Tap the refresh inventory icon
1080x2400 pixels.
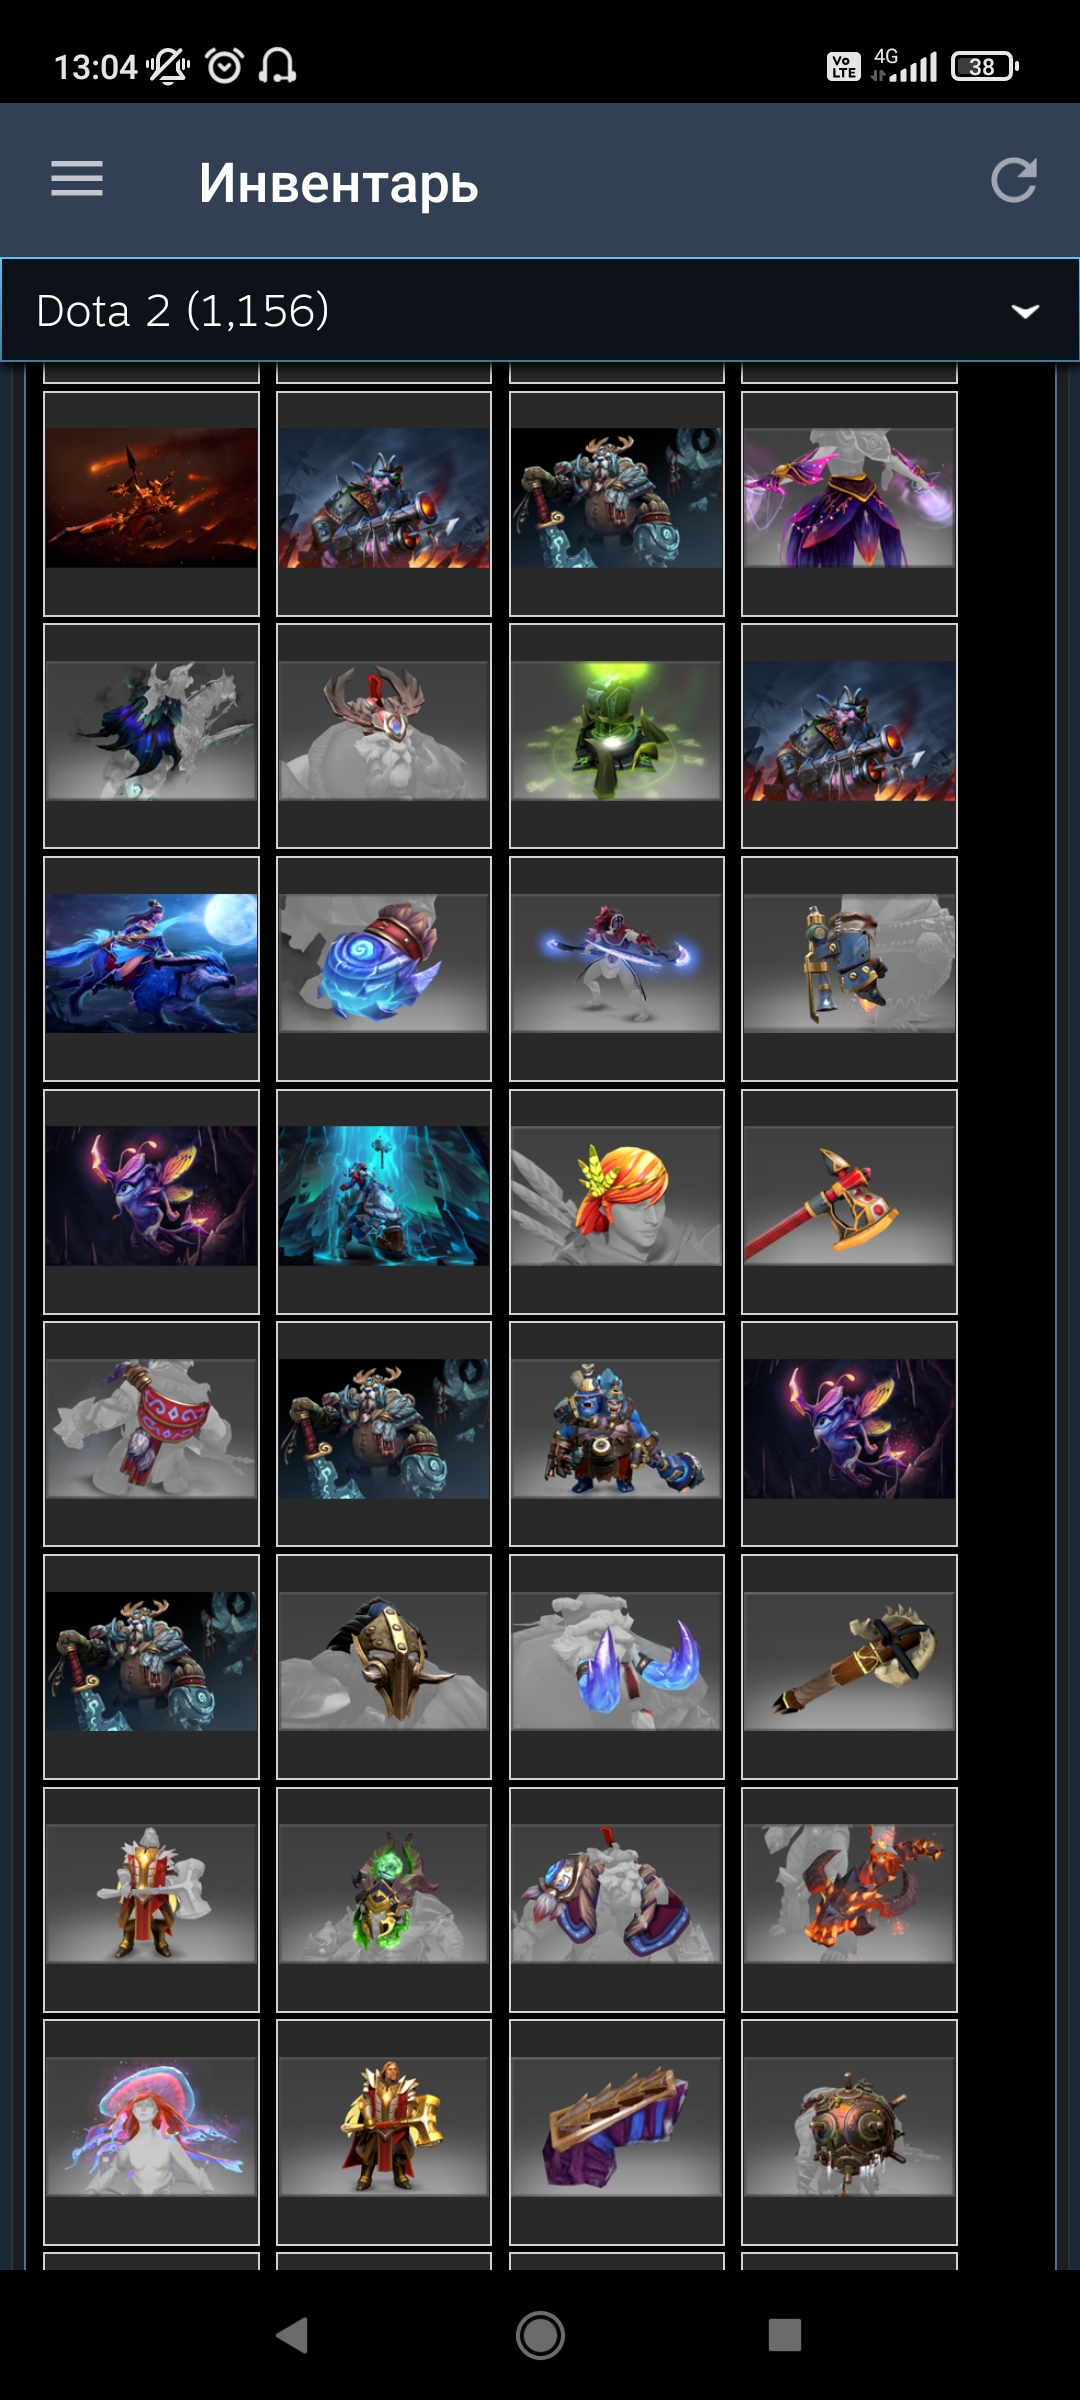pos(1014,180)
